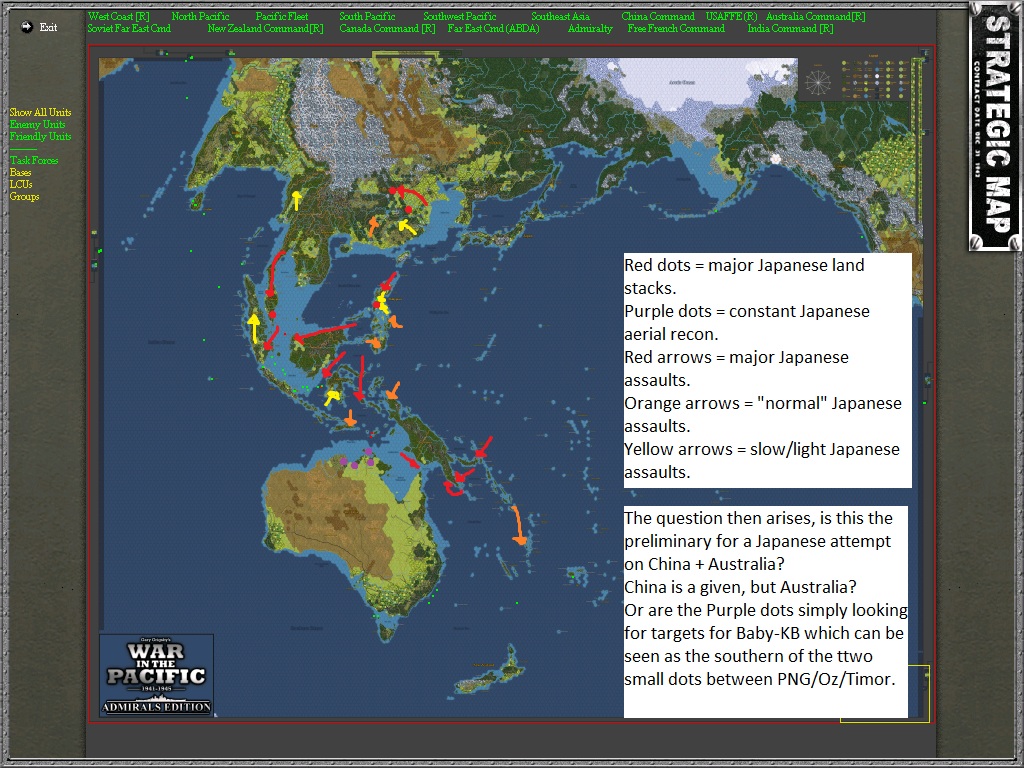
Task: Toggle Show All Units
Action: click(40, 112)
